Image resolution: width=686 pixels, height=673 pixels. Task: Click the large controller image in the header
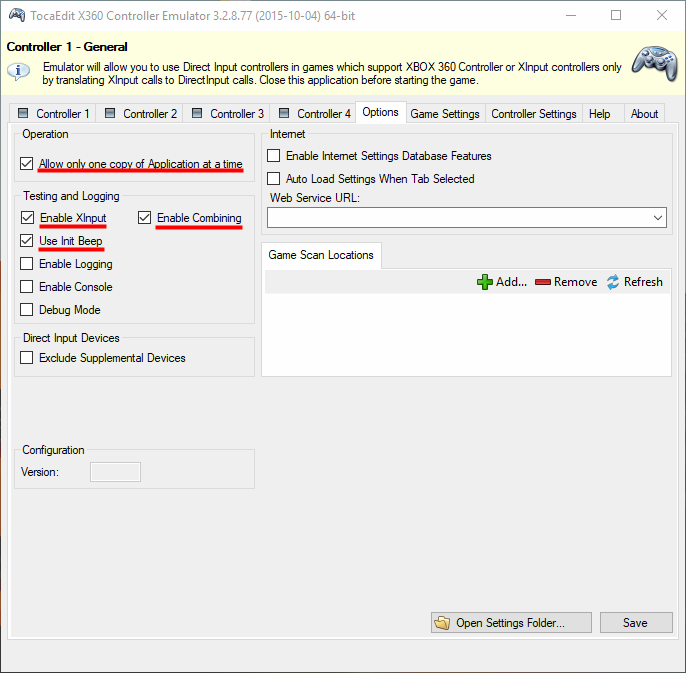point(654,63)
